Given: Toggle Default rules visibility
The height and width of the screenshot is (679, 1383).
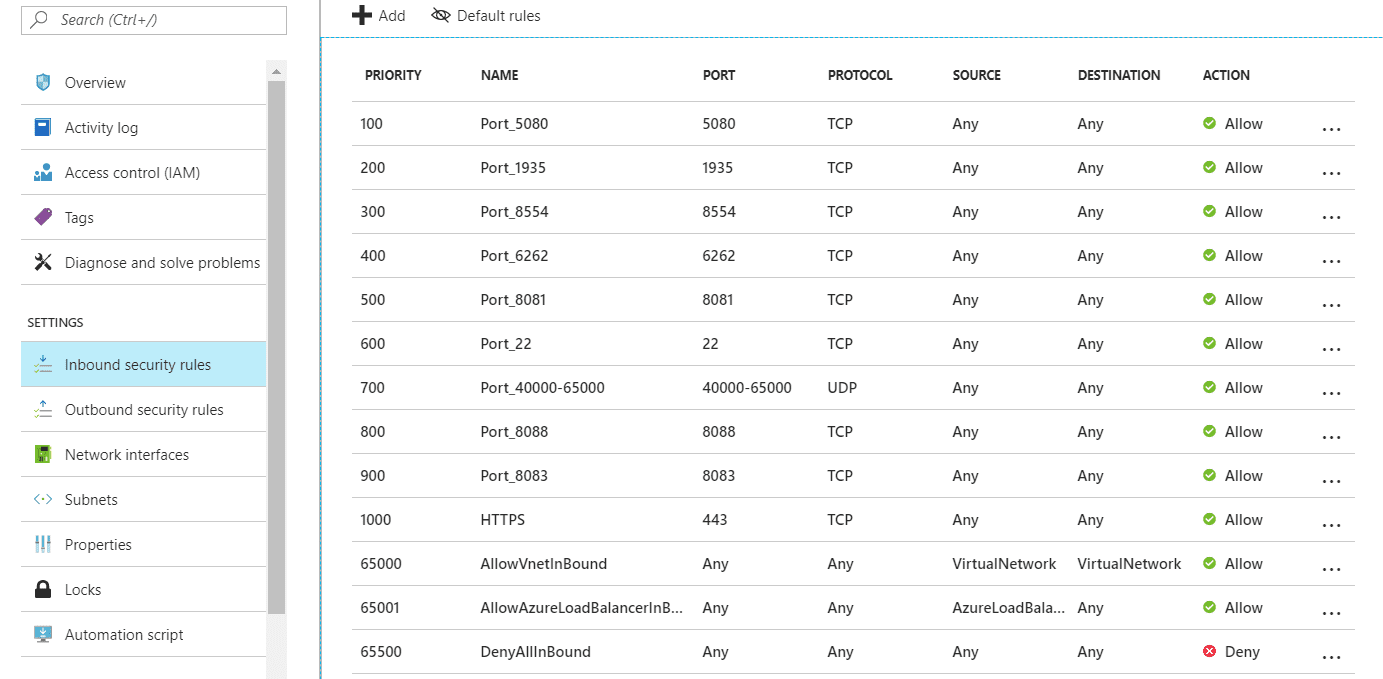Looking at the screenshot, I should coord(486,15).
